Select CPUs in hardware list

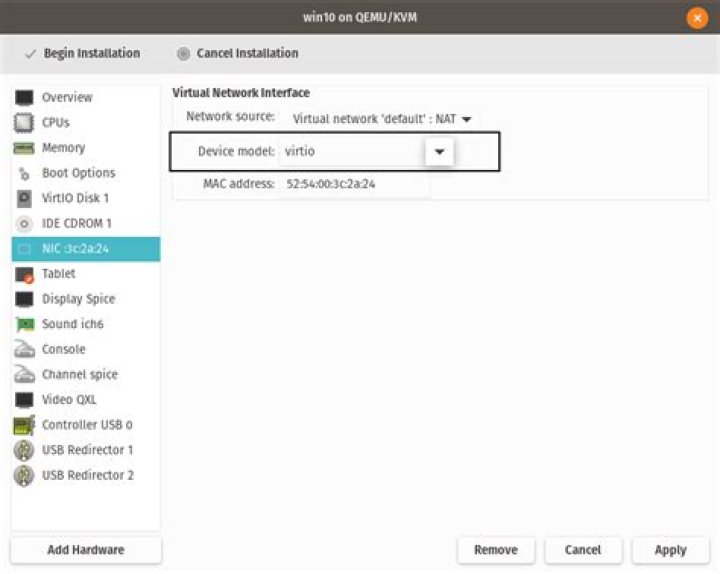pos(86,123)
